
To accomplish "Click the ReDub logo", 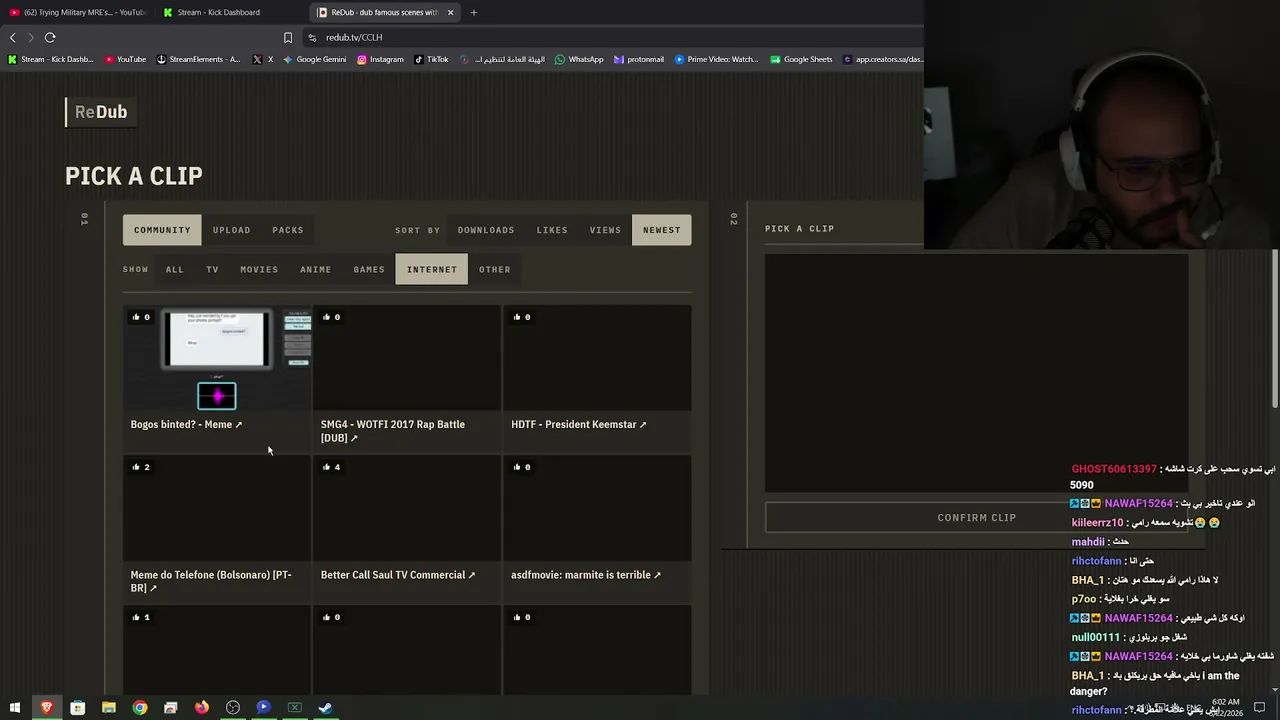I will (101, 112).
